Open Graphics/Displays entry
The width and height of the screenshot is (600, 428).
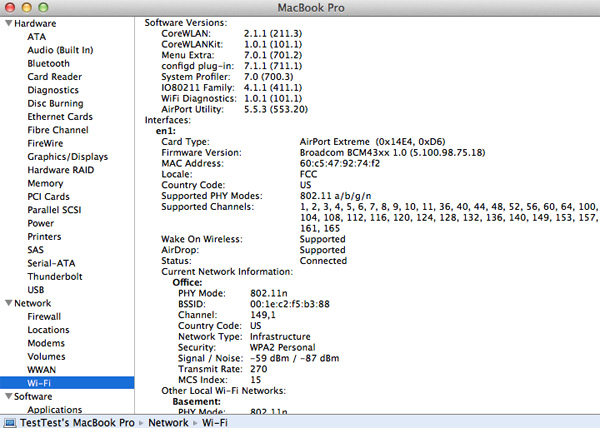[x=68, y=157]
